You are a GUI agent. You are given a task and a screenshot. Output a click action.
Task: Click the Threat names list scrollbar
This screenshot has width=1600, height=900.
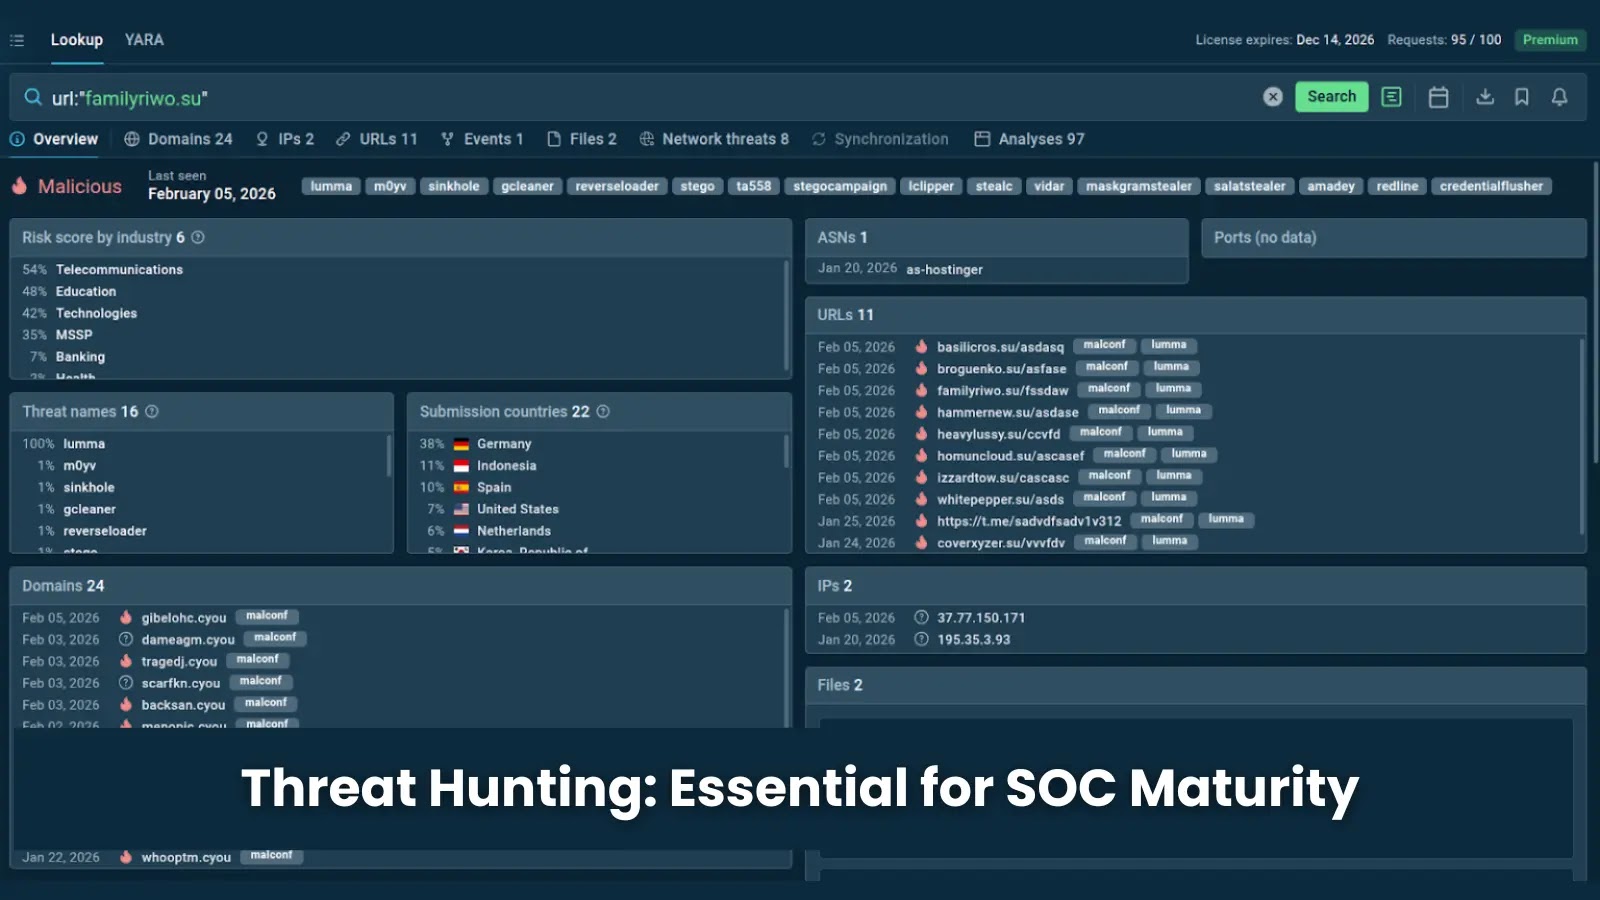pyautogui.click(x=389, y=457)
